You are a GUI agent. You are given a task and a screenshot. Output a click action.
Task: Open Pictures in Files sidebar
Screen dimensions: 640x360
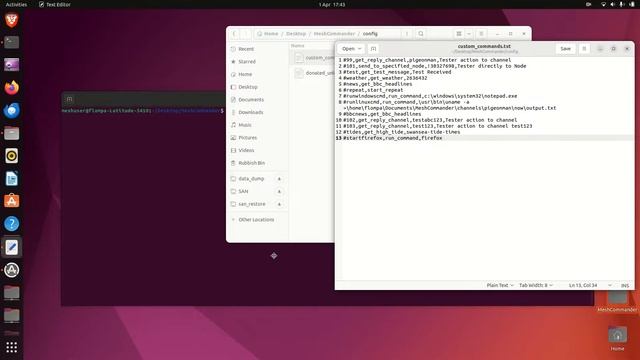pos(257,138)
